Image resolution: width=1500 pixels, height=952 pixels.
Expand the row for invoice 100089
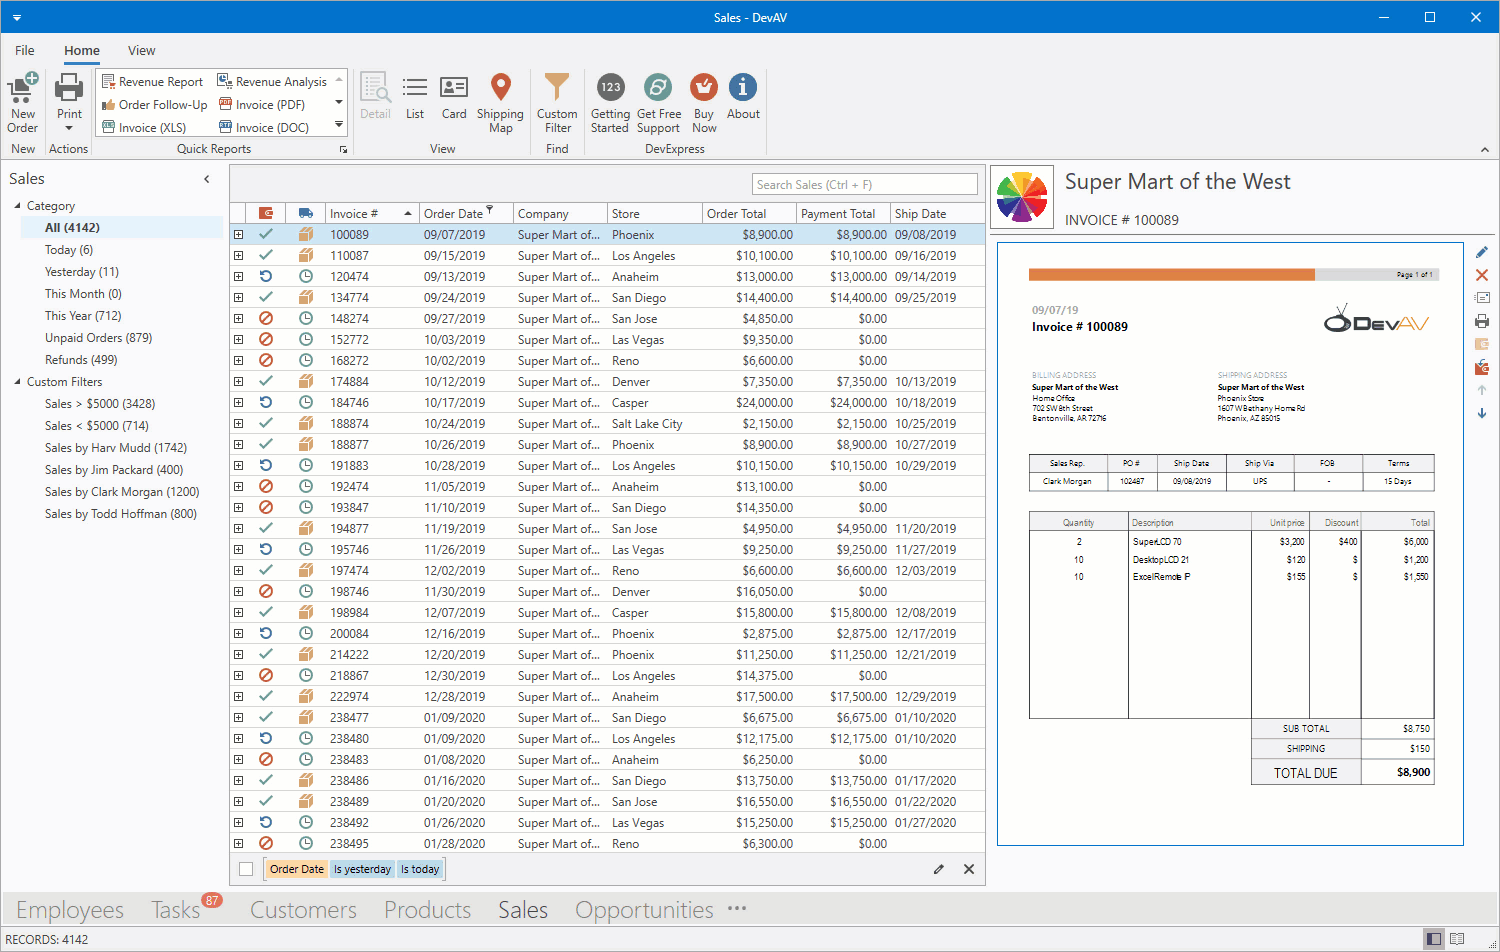239,235
